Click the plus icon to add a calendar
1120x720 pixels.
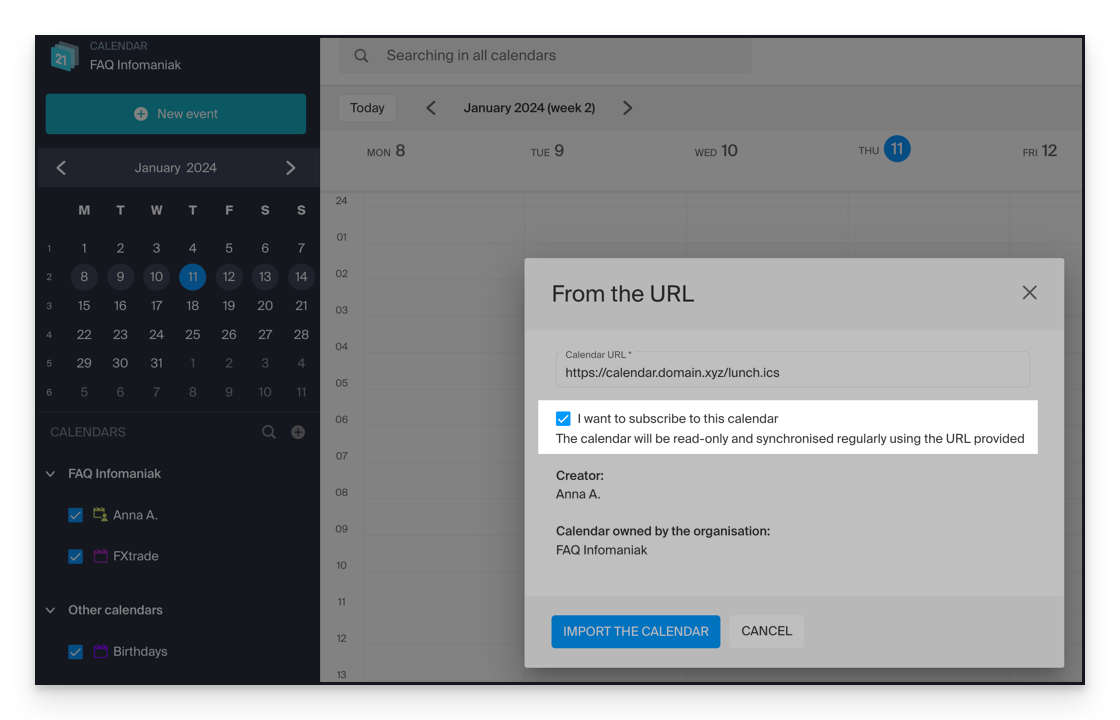(x=298, y=431)
